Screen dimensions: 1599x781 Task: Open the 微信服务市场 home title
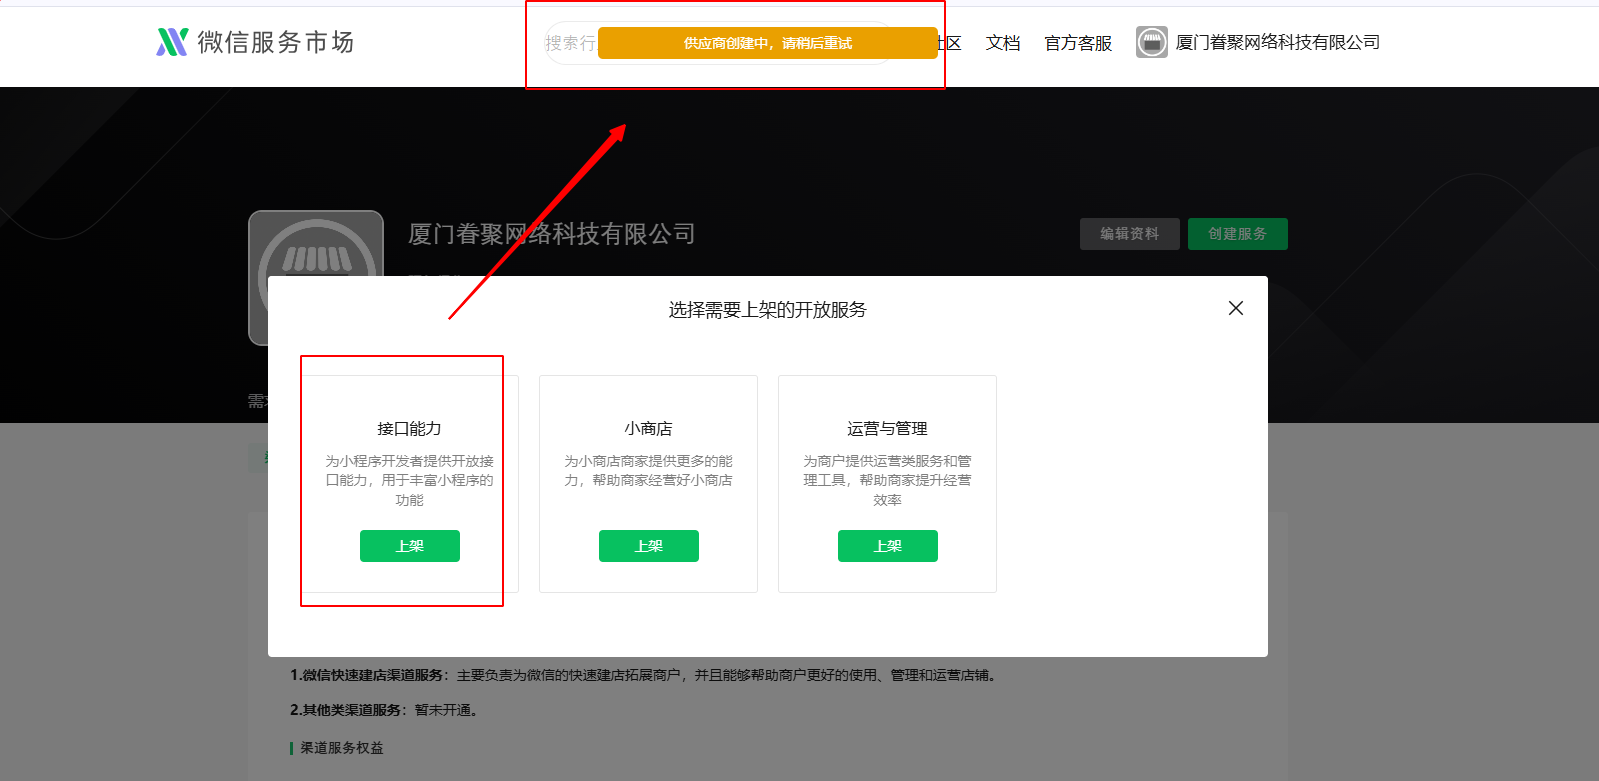276,42
